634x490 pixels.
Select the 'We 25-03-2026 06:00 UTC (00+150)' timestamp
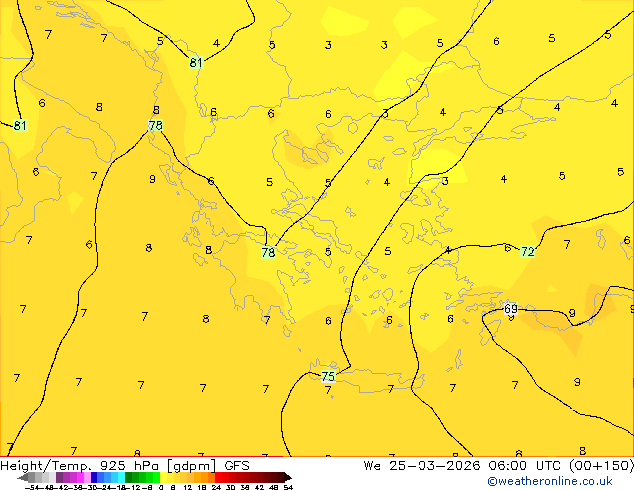pos(499,466)
